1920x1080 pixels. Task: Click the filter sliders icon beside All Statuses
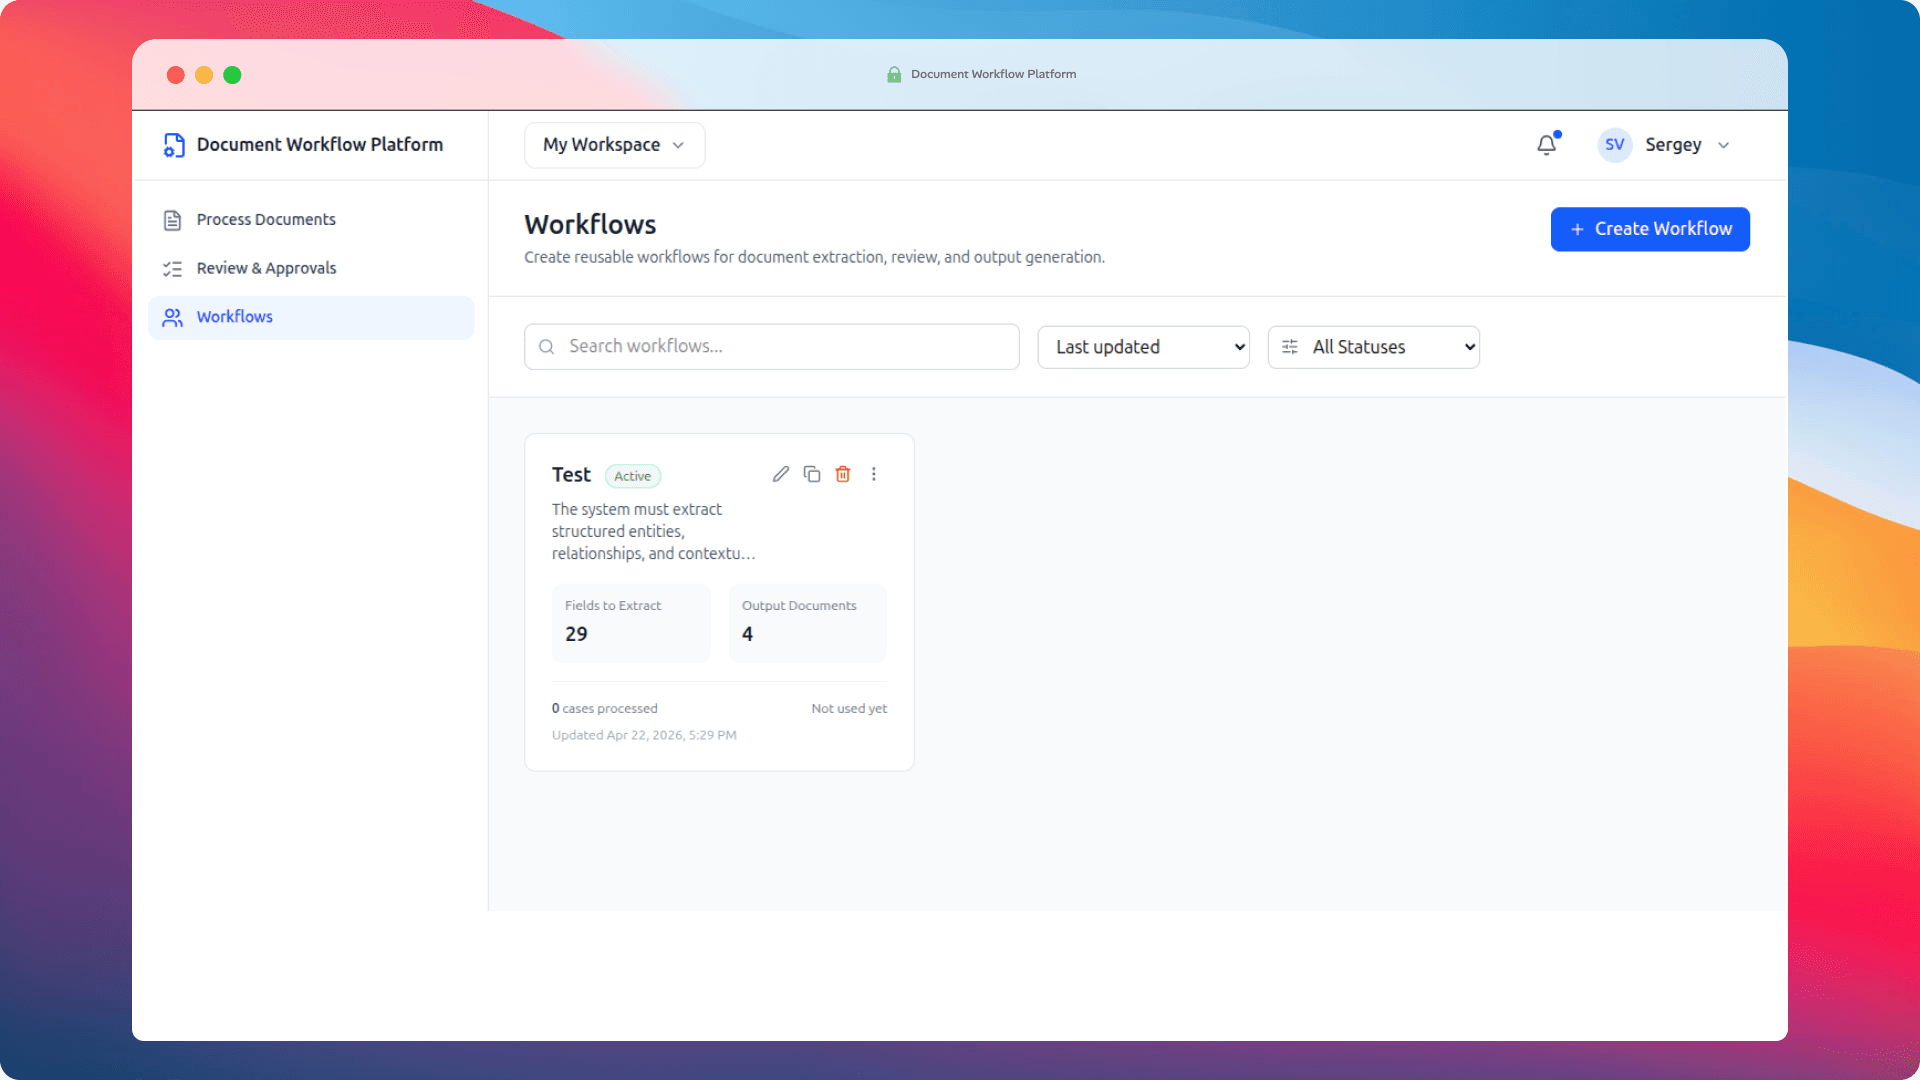pyautogui.click(x=1290, y=347)
